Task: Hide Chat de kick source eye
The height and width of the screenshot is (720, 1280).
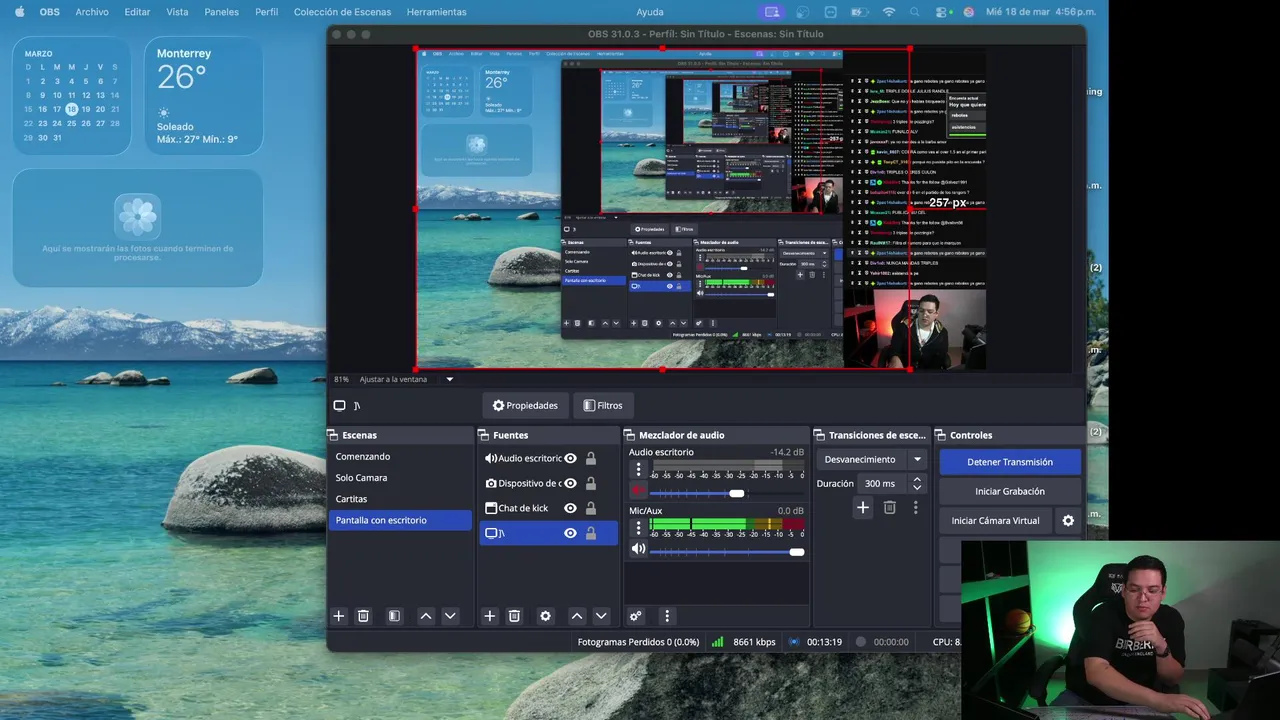Action: click(x=570, y=508)
